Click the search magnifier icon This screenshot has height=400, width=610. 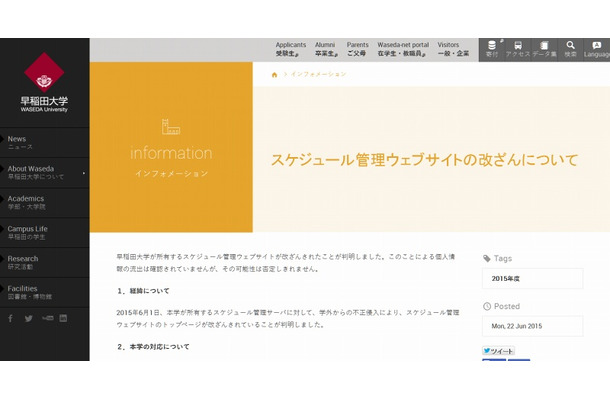(570, 49)
